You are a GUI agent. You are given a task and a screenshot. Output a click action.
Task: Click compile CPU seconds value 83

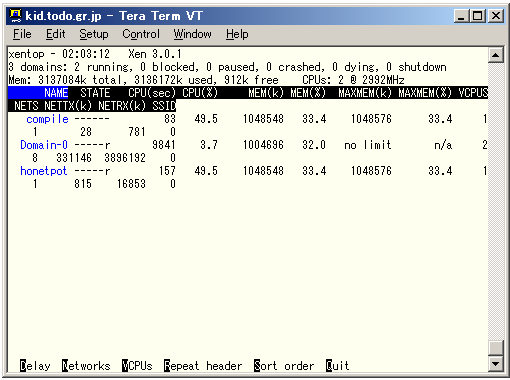(170, 119)
